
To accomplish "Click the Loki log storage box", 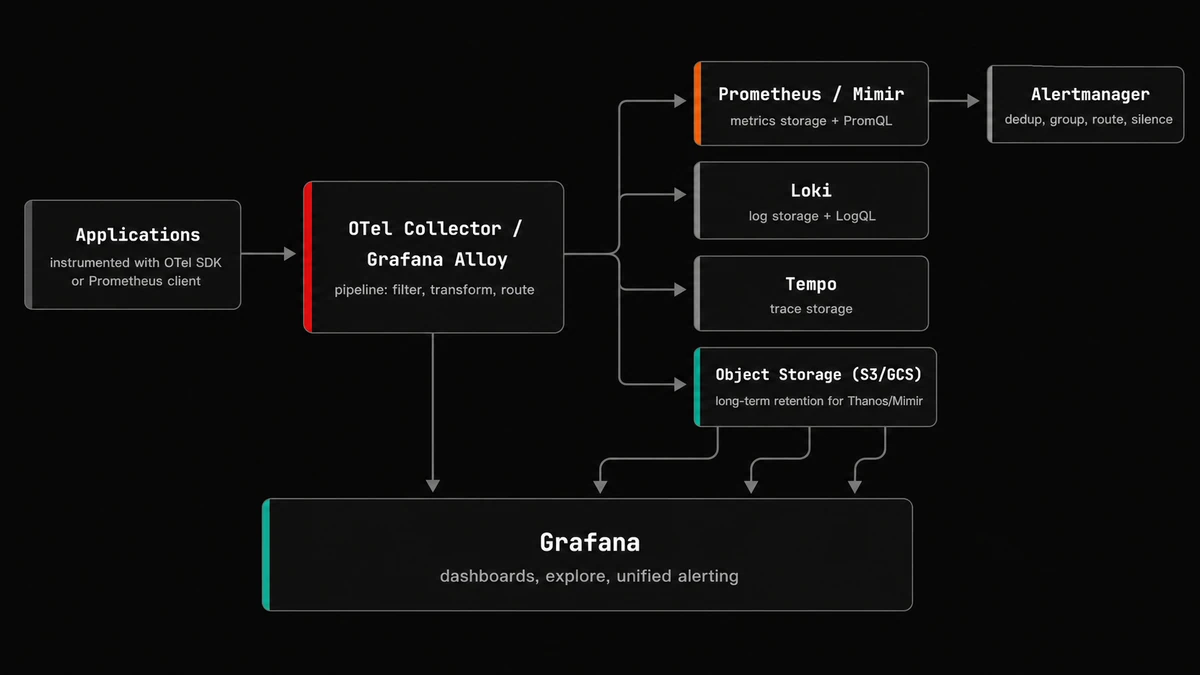I will pyautogui.click(x=811, y=201).
